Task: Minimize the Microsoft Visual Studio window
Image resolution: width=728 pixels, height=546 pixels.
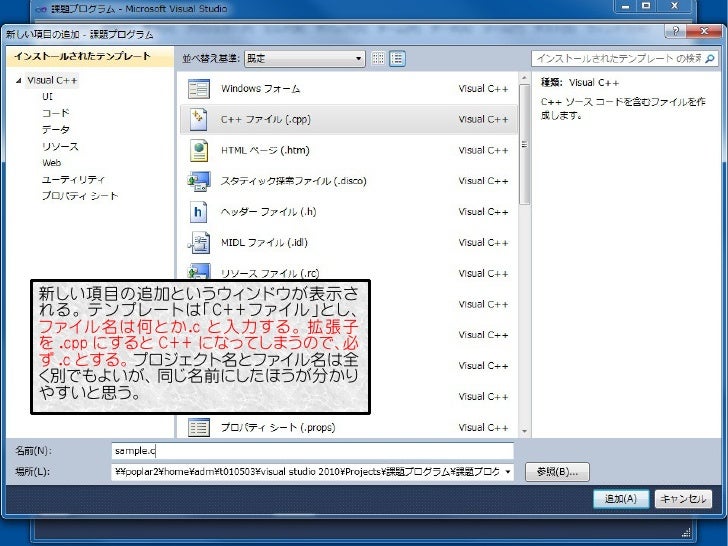Action: [x=626, y=6]
